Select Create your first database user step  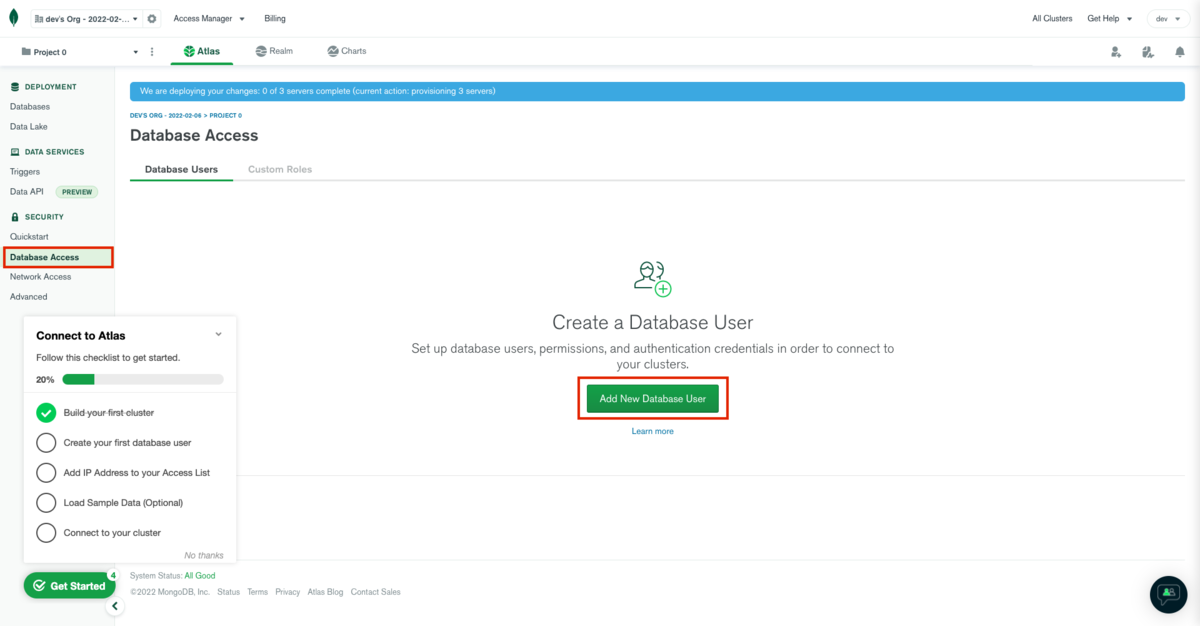point(127,442)
